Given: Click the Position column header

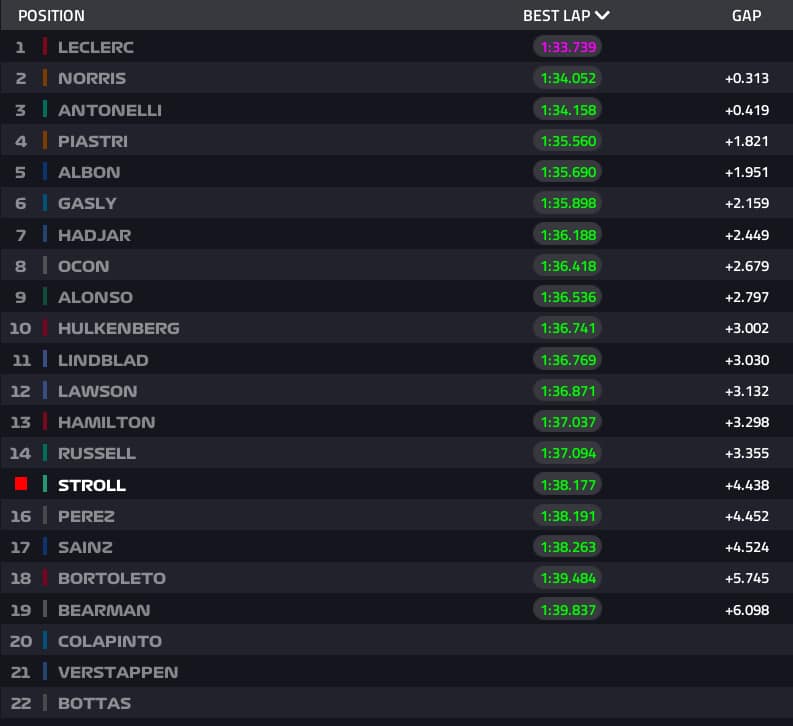Looking at the screenshot, I should point(51,16).
